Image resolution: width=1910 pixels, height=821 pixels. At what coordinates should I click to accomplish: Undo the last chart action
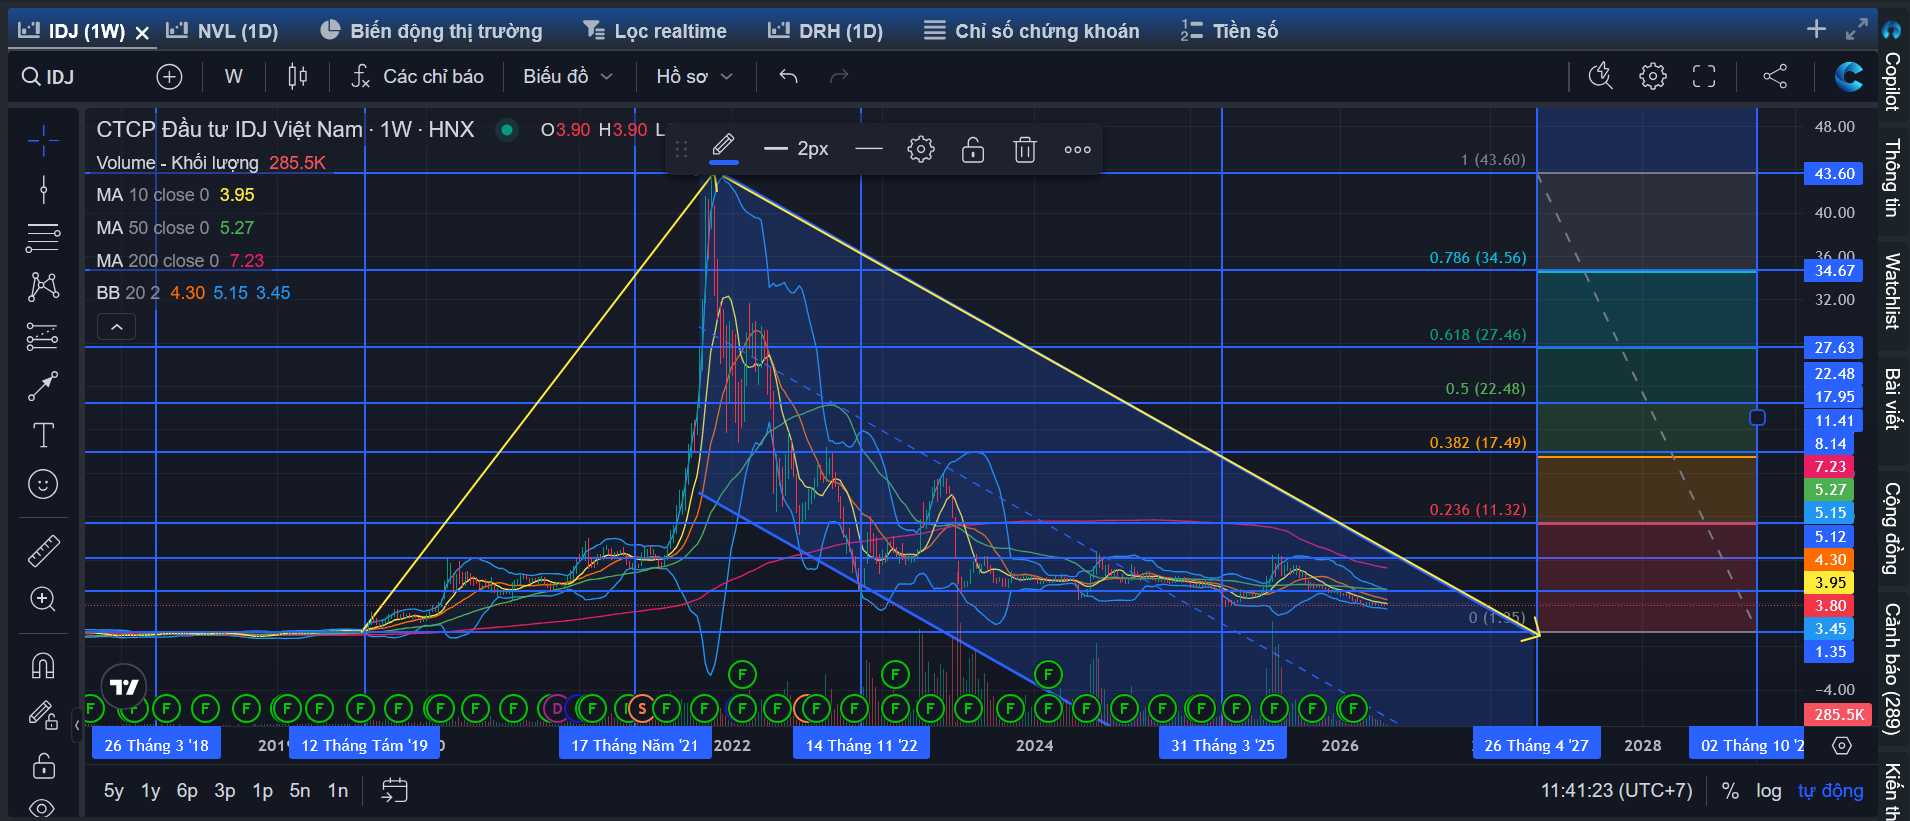click(x=789, y=77)
